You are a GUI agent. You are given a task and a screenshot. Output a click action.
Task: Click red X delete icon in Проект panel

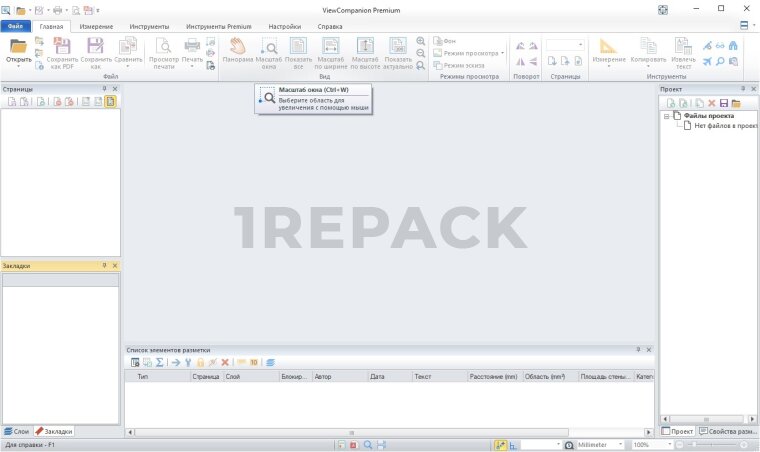coord(711,103)
